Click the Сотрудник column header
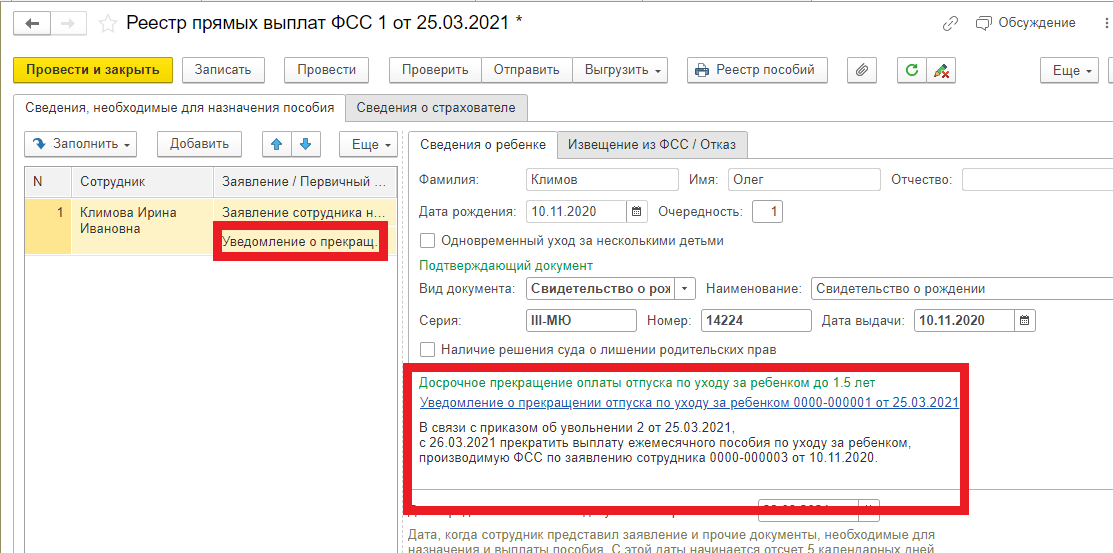Viewport: 1113px width, 553px height. [142, 182]
